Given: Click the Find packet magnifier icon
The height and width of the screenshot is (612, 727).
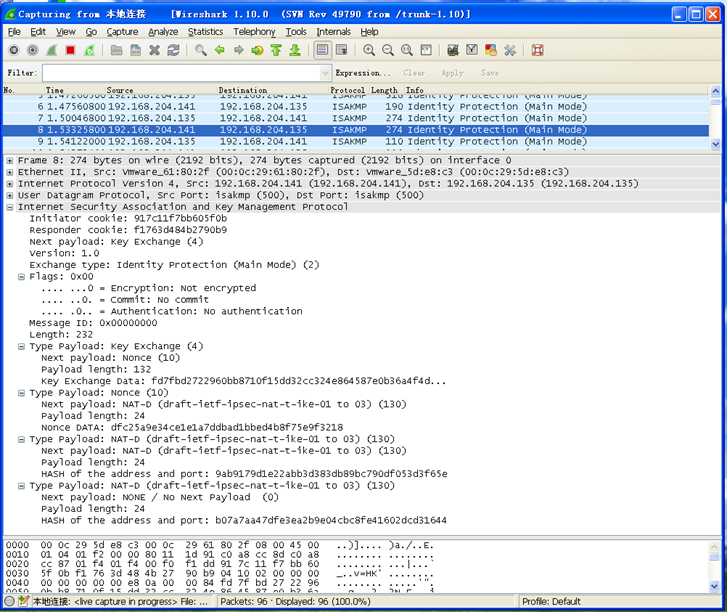Looking at the screenshot, I should pyautogui.click(x=201, y=50).
